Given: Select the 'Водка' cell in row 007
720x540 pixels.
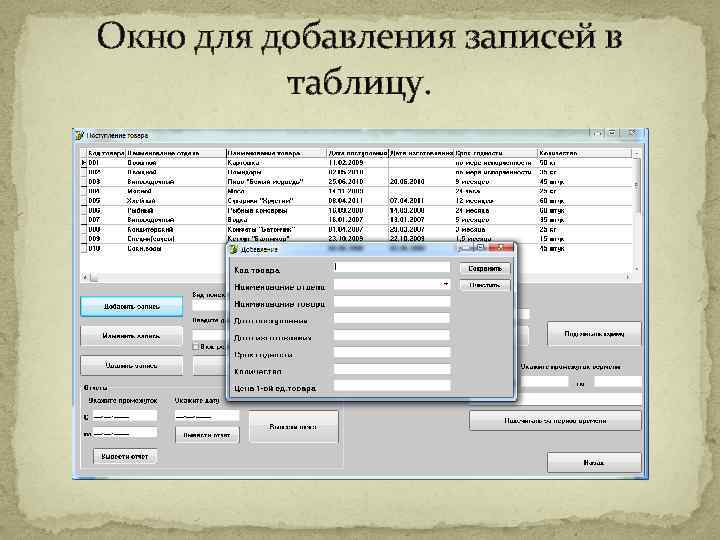Looking at the screenshot, I should (x=276, y=219).
